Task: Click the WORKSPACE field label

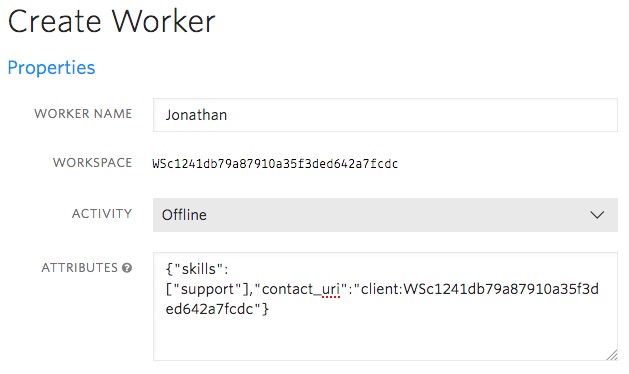Action: coord(92,163)
